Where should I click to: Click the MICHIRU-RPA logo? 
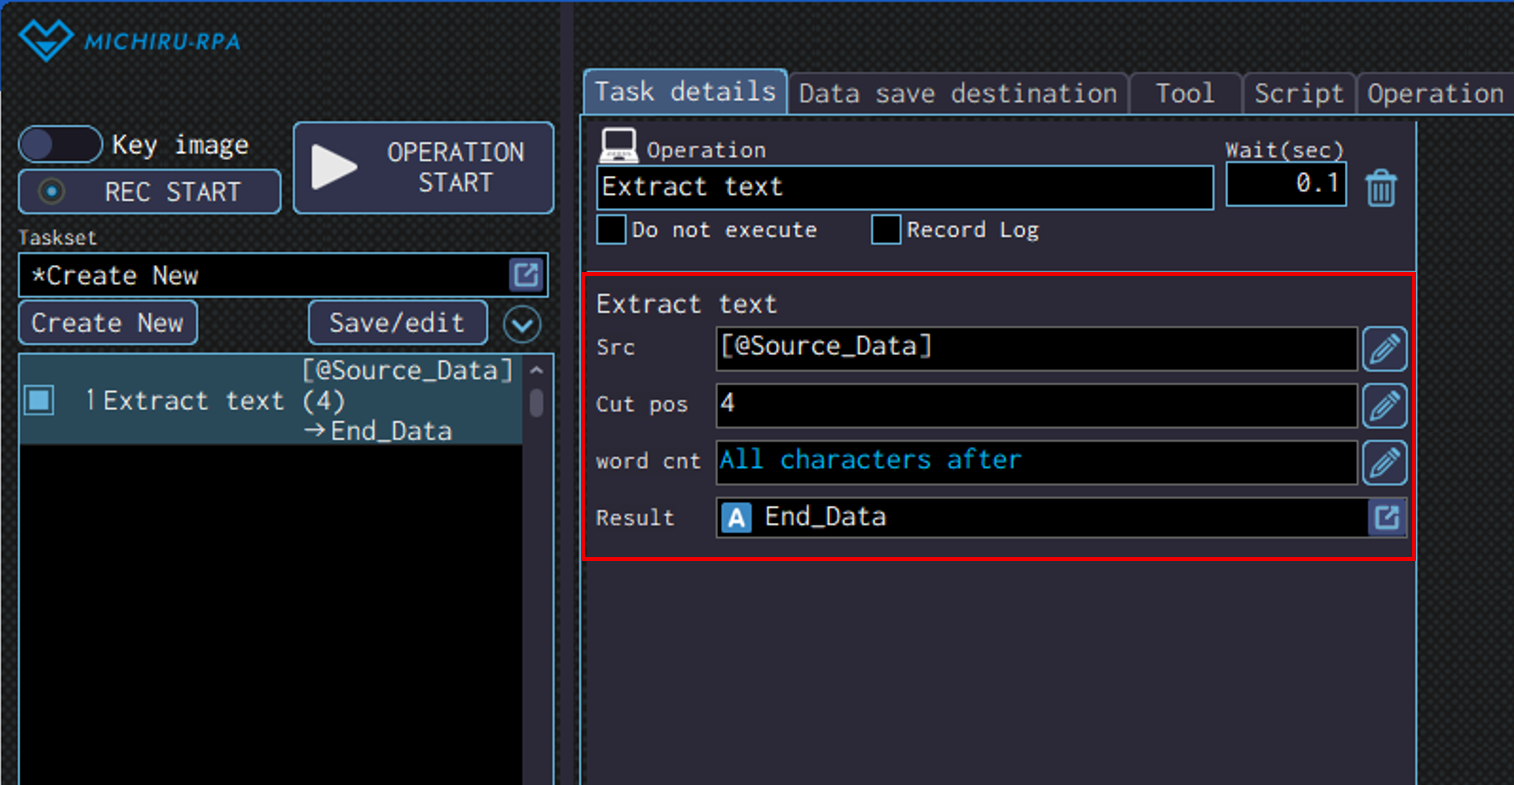[130, 41]
